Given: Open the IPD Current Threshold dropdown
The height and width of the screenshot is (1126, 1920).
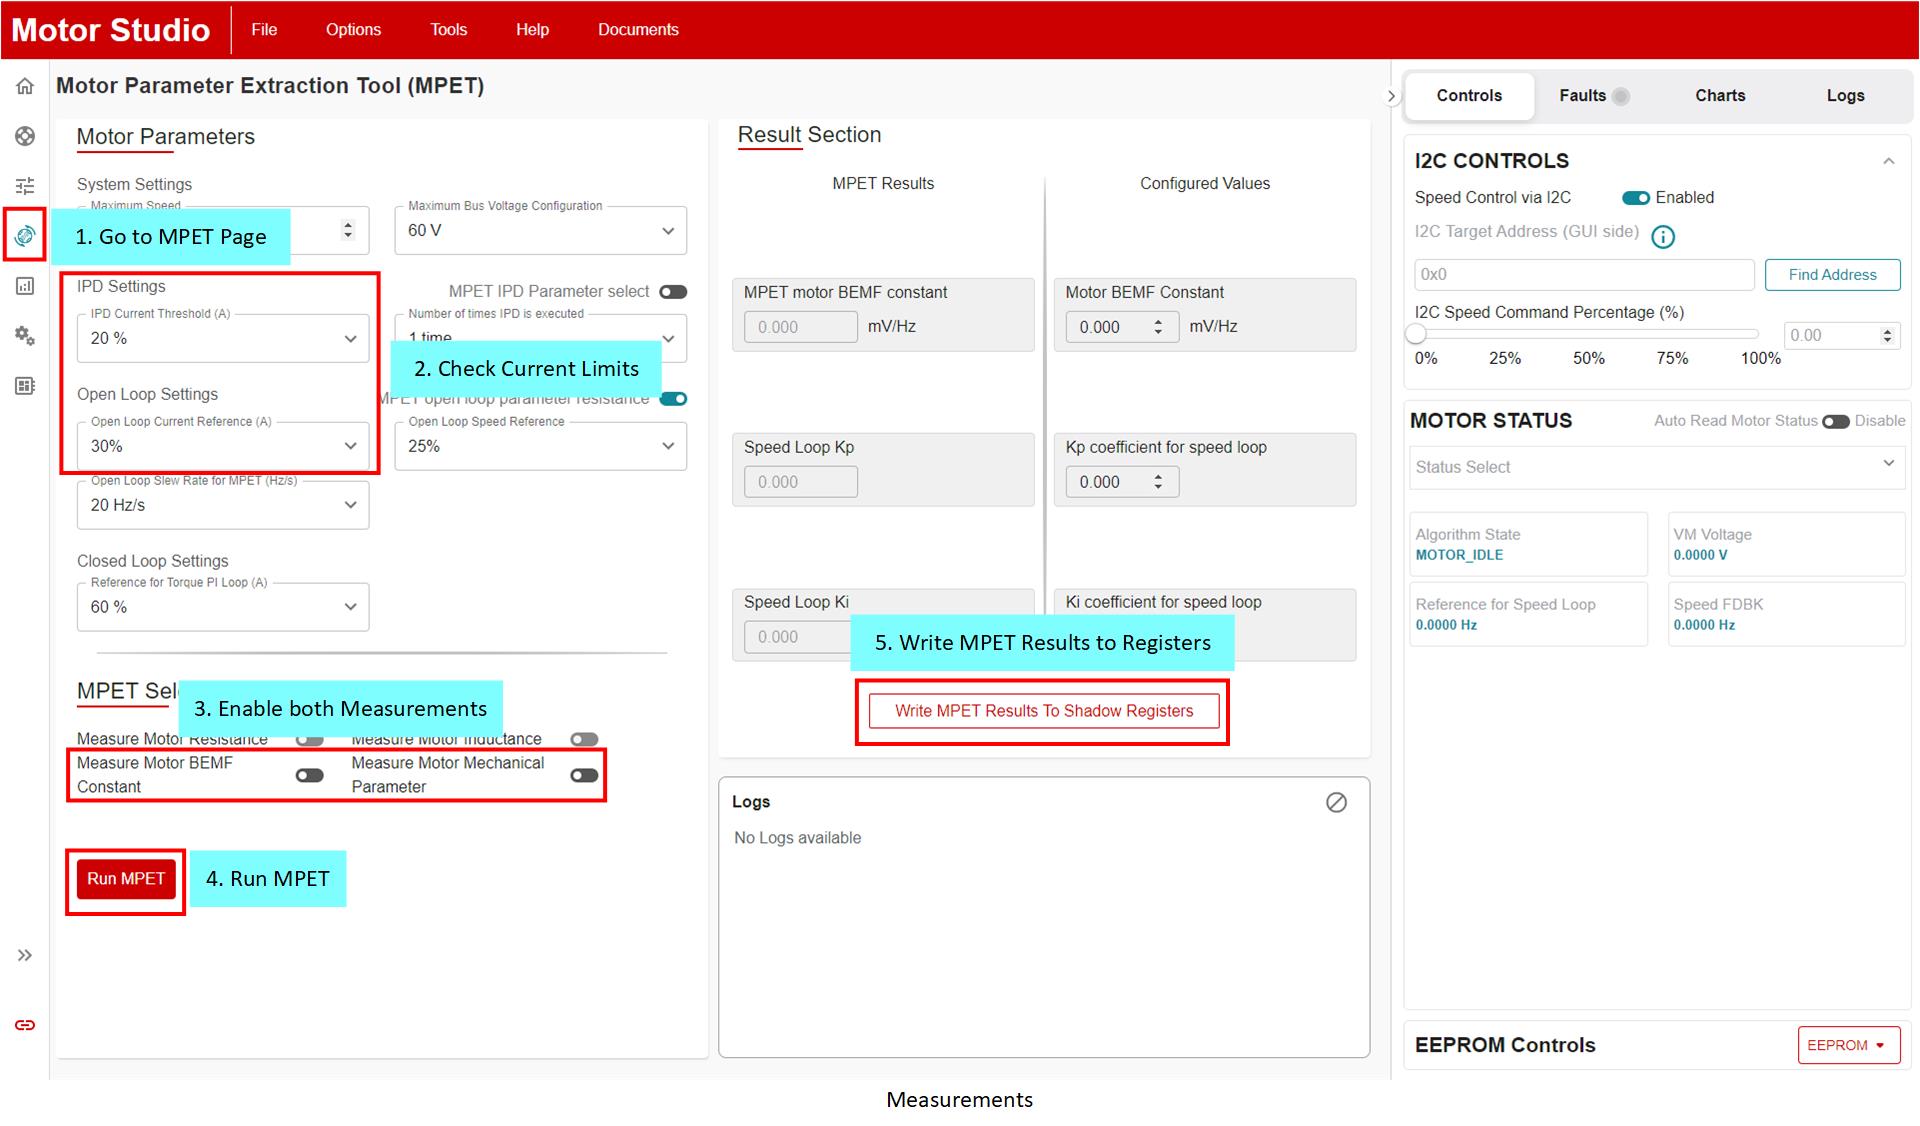Looking at the screenshot, I should click(222, 338).
